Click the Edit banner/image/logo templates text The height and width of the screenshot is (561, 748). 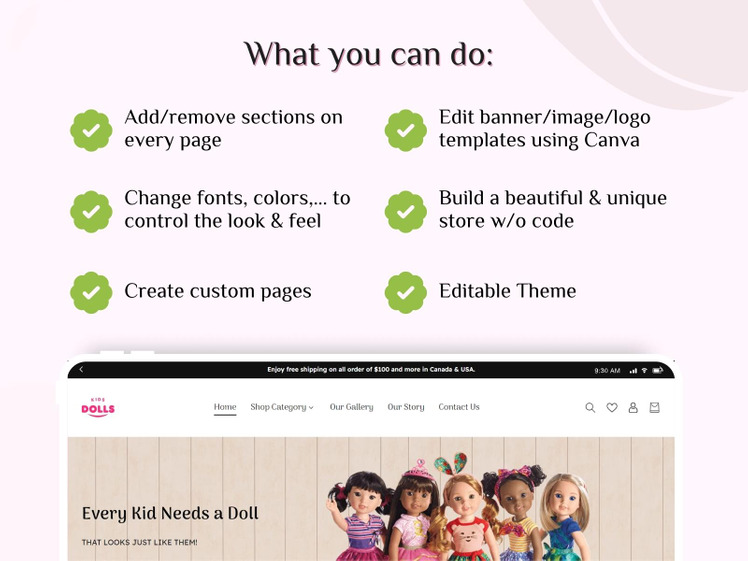(545, 129)
